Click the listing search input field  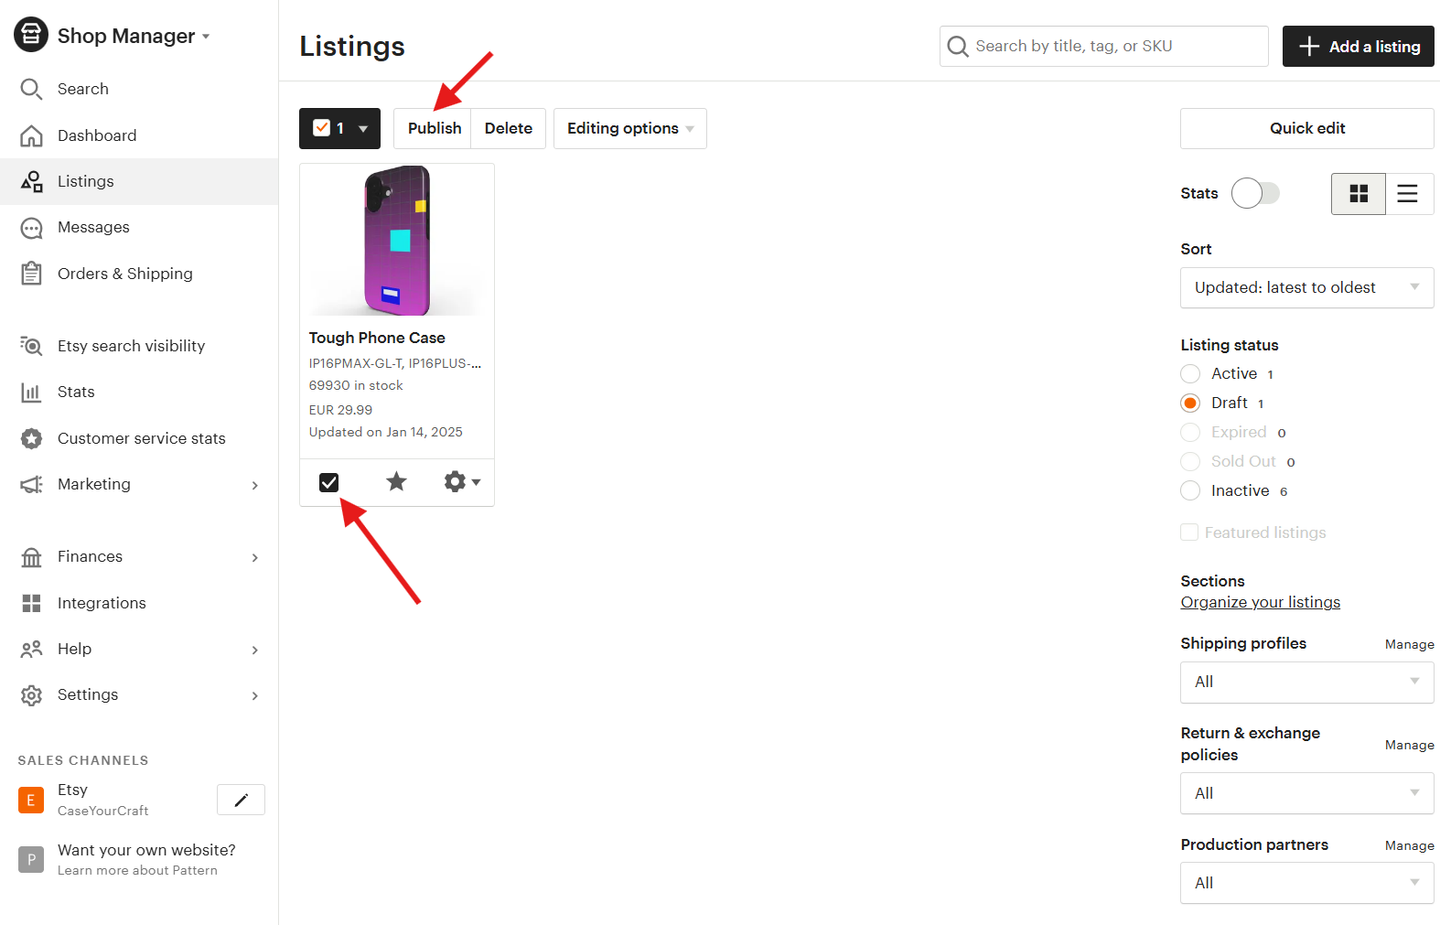[x=1103, y=46]
